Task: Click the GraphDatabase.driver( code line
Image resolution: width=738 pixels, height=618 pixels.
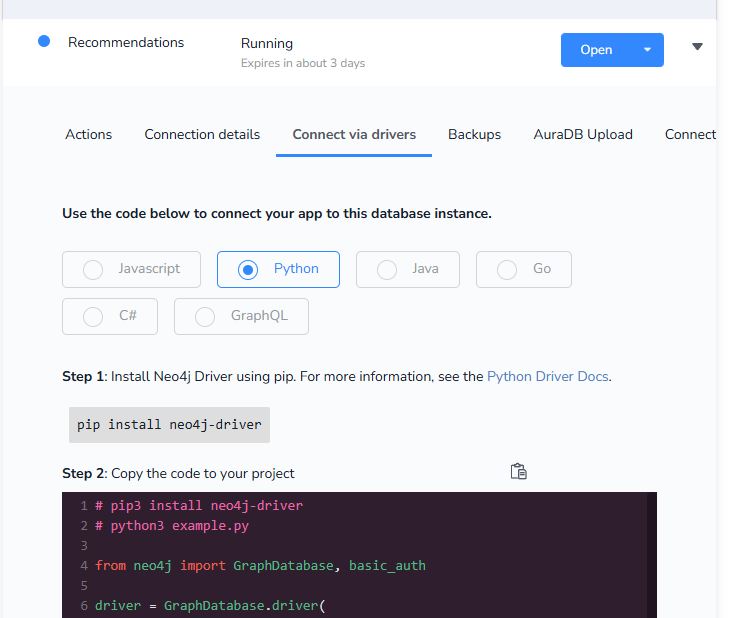Action: point(210,605)
